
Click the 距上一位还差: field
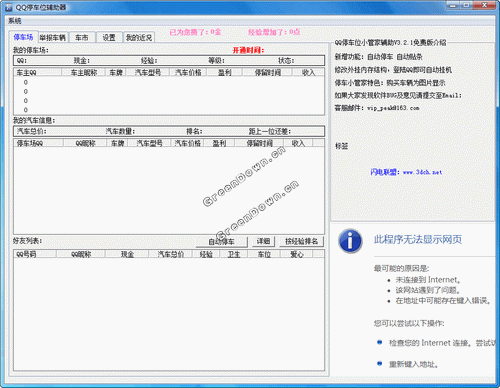270,131
